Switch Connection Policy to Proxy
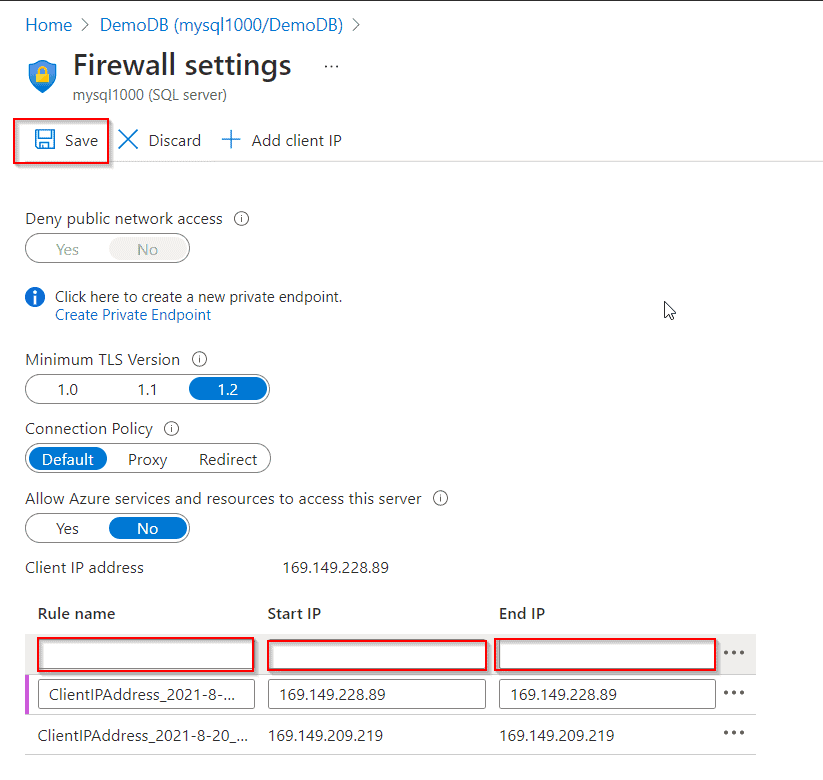Viewport: 823px width, 780px height. 147,459
